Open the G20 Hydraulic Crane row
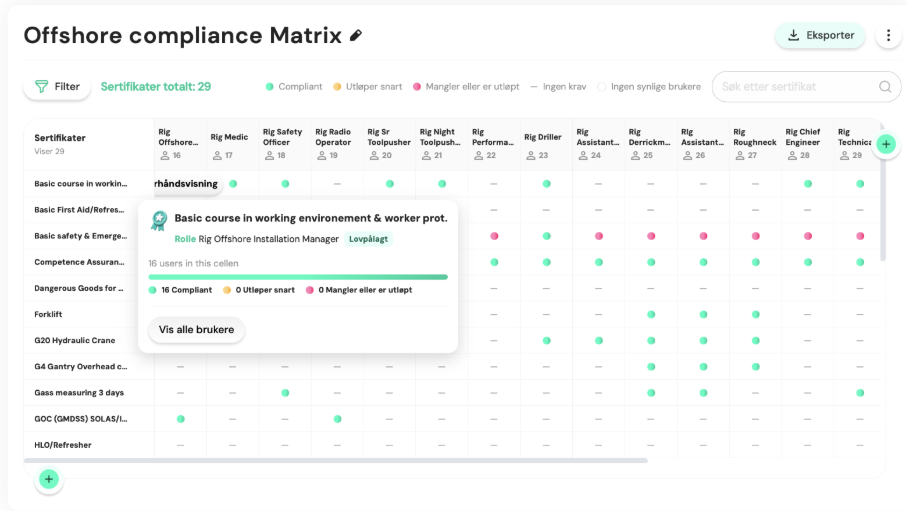 [x=75, y=340]
